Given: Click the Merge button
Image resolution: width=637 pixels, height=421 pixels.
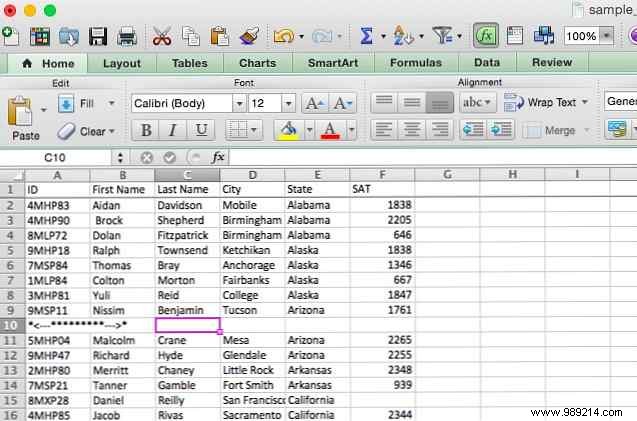Looking at the screenshot, I should pos(552,130).
